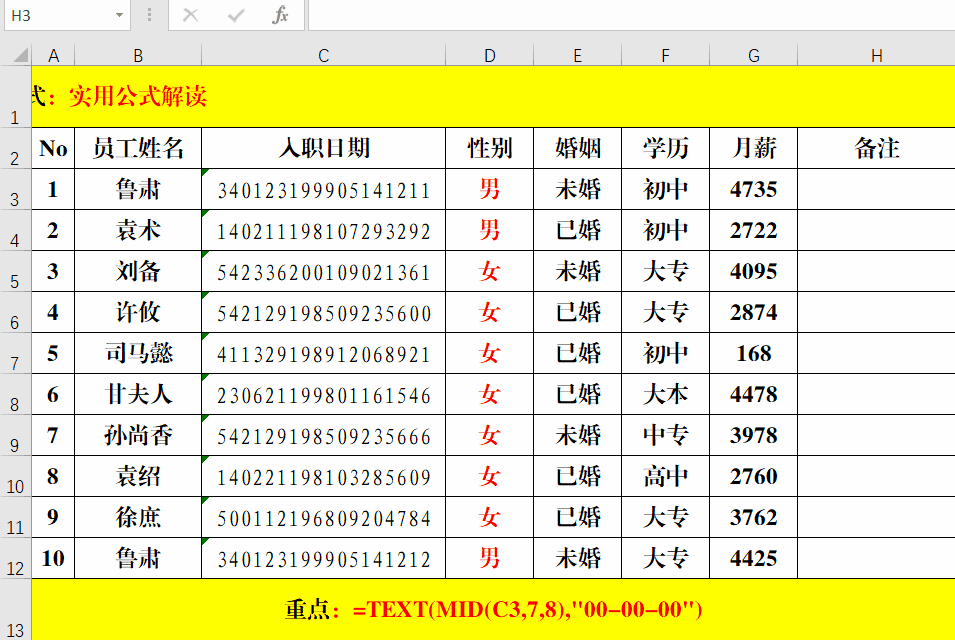
Task: Select column B header
Action: pyautogui.click(x=138, y=55)
